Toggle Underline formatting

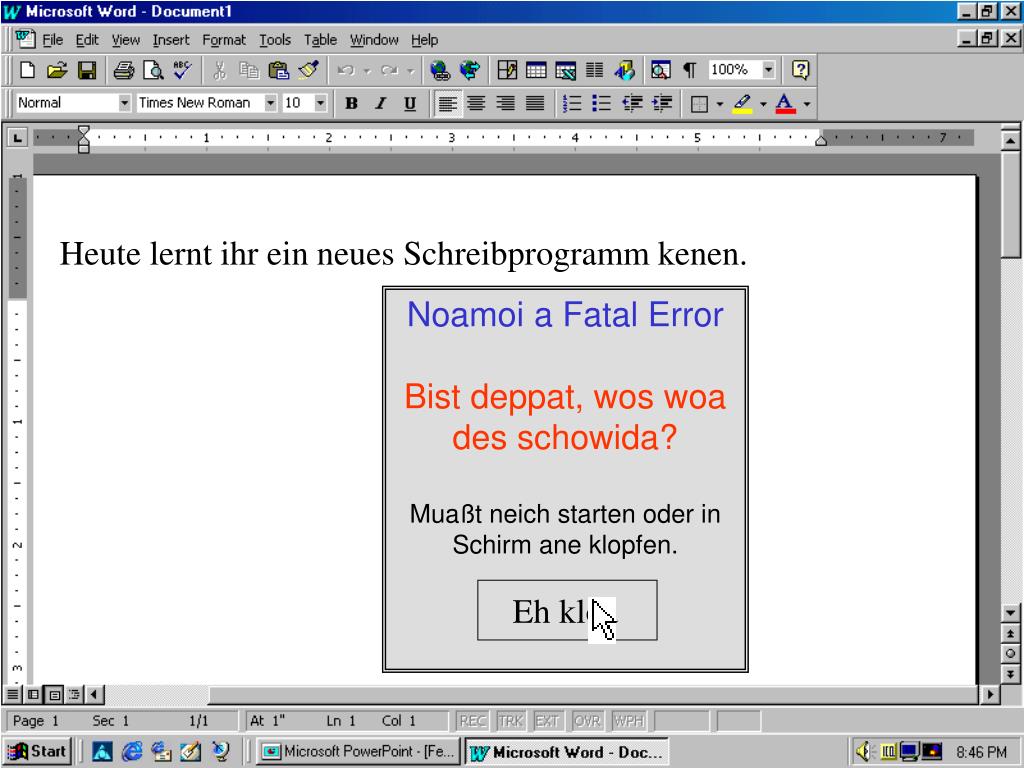(410, 103)
